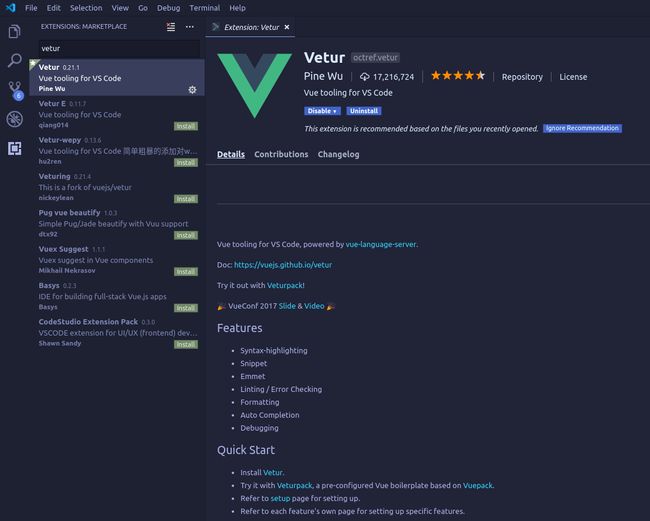Screen dimensions: 650x521
Task: Open the Edit menu
Action: pyautogui.click(x=53, y=8)
